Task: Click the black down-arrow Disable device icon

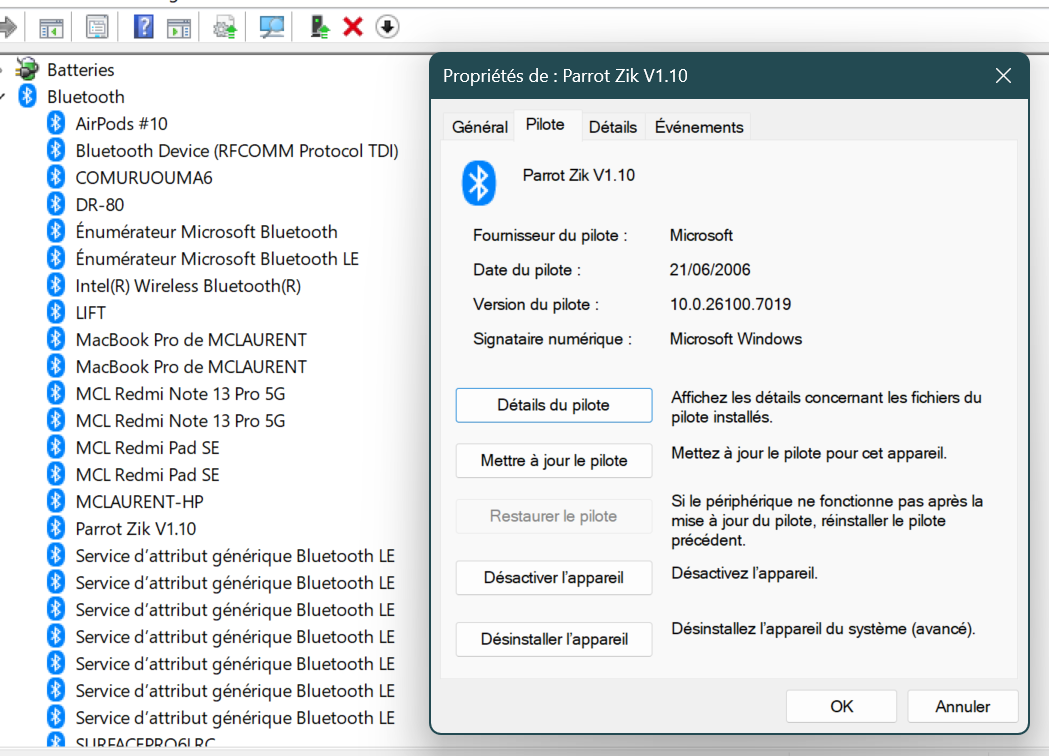Action: [x=387, y=27]
